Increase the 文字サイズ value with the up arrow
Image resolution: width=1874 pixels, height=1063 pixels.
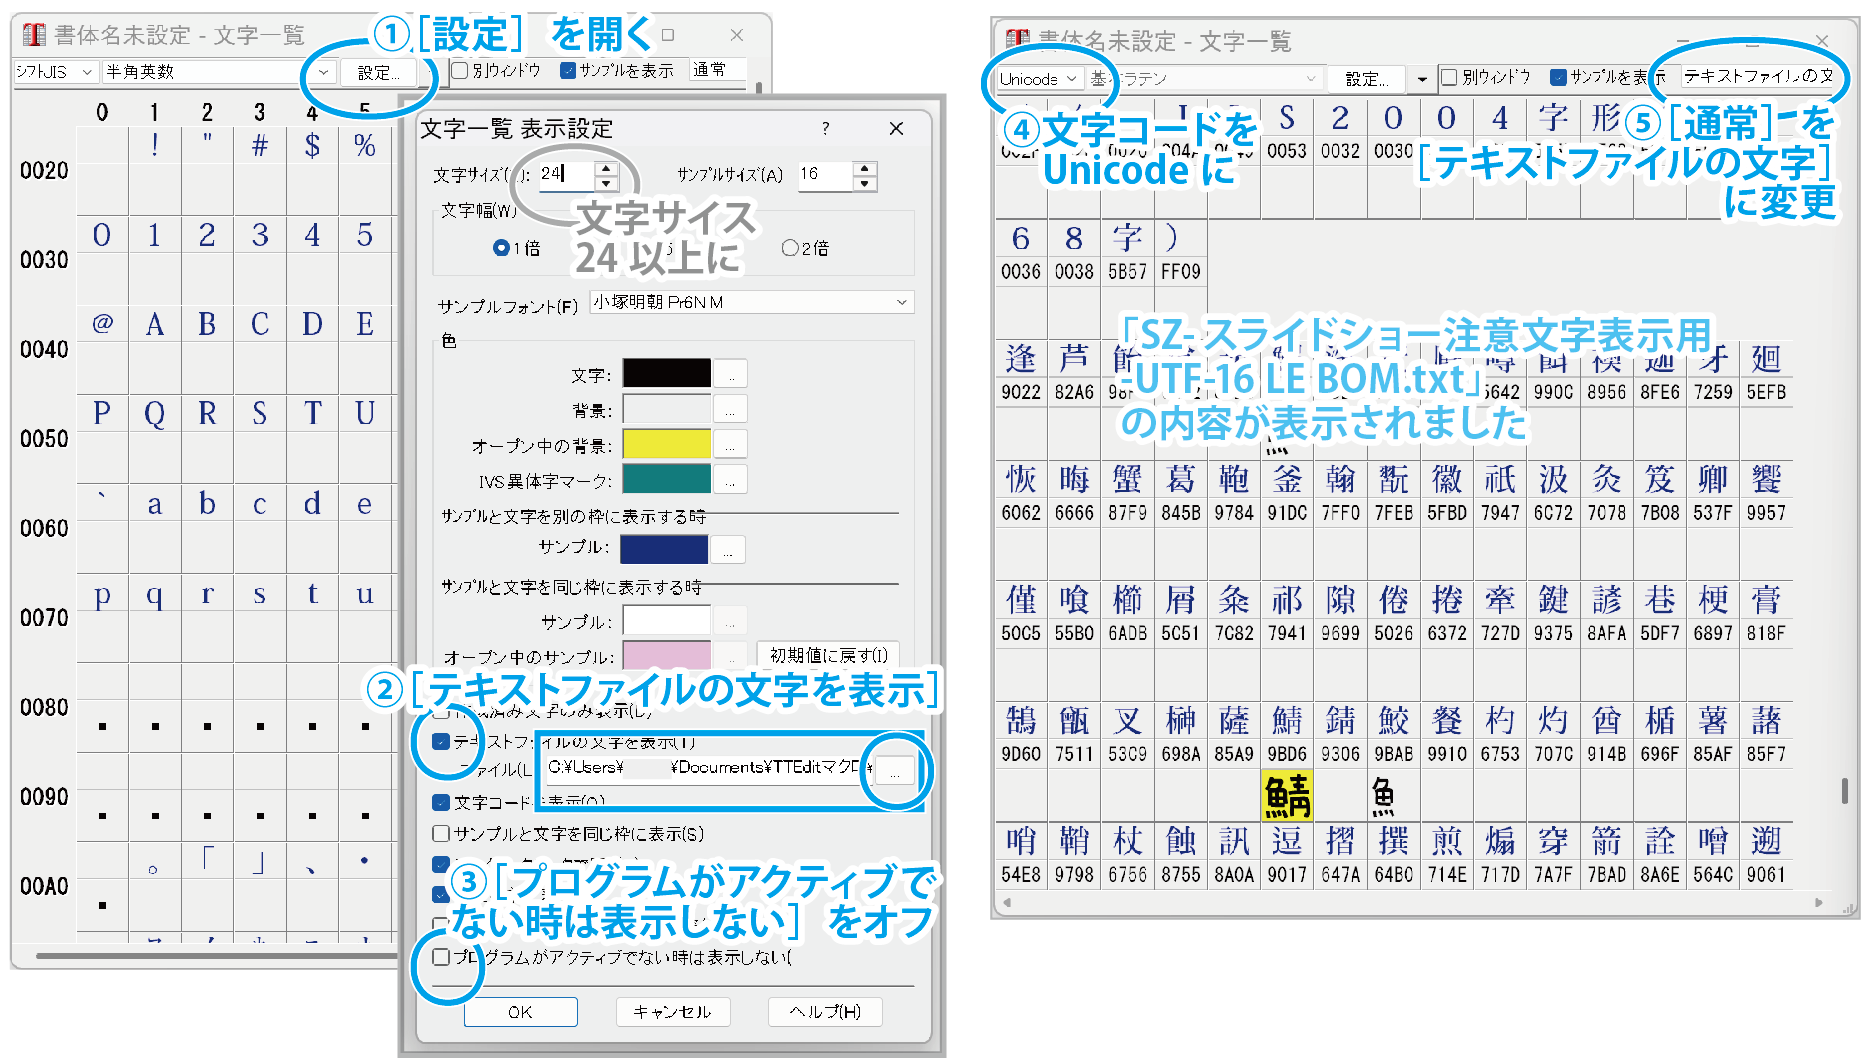click(607, 168)
